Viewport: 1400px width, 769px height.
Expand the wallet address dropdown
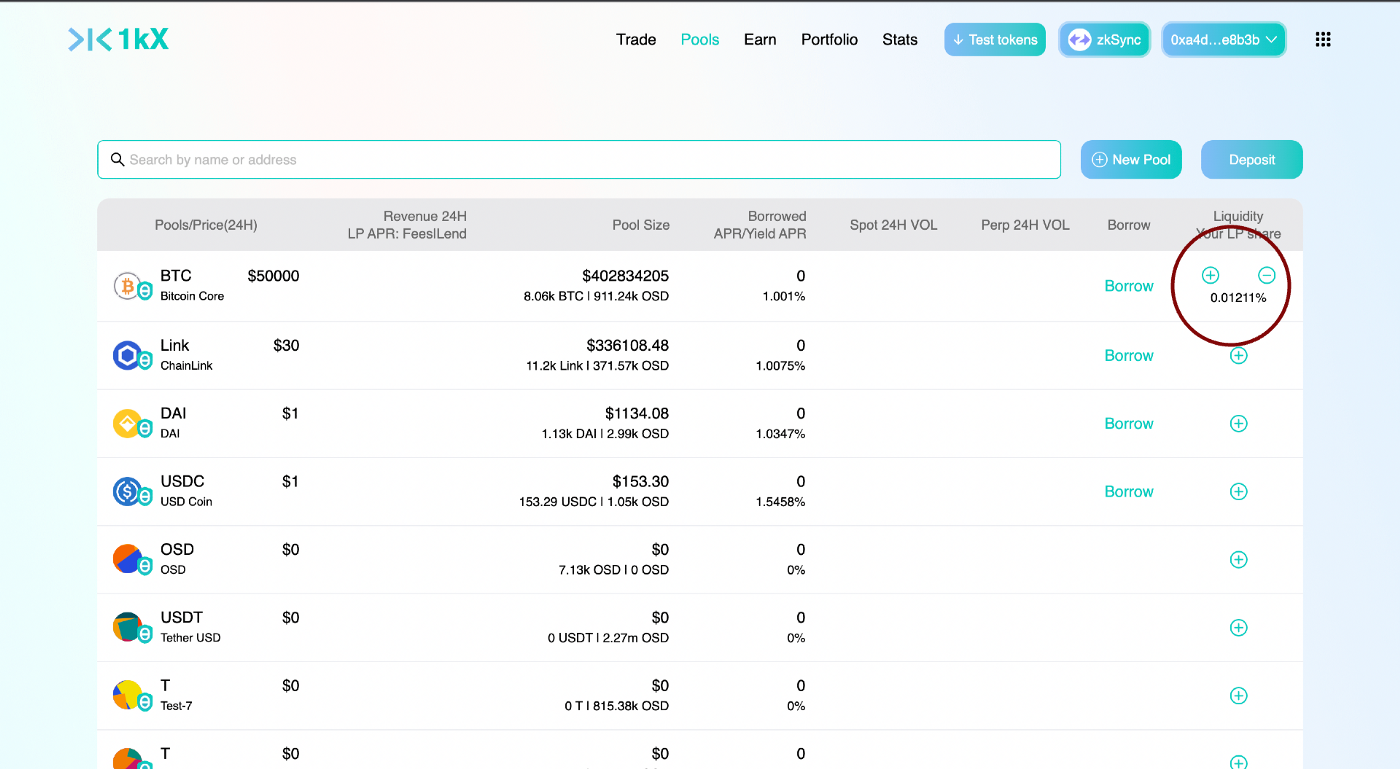[1224, 40]
